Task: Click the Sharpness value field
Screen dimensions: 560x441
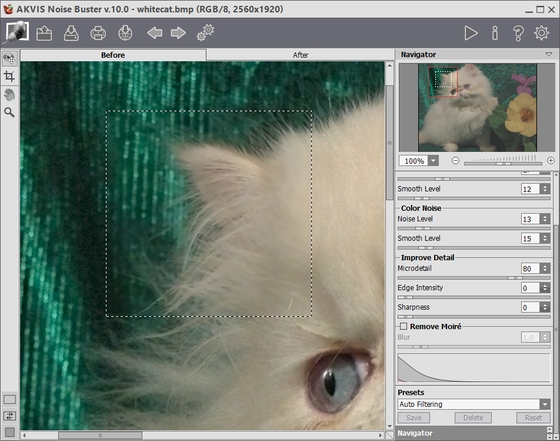Action: 530,307
